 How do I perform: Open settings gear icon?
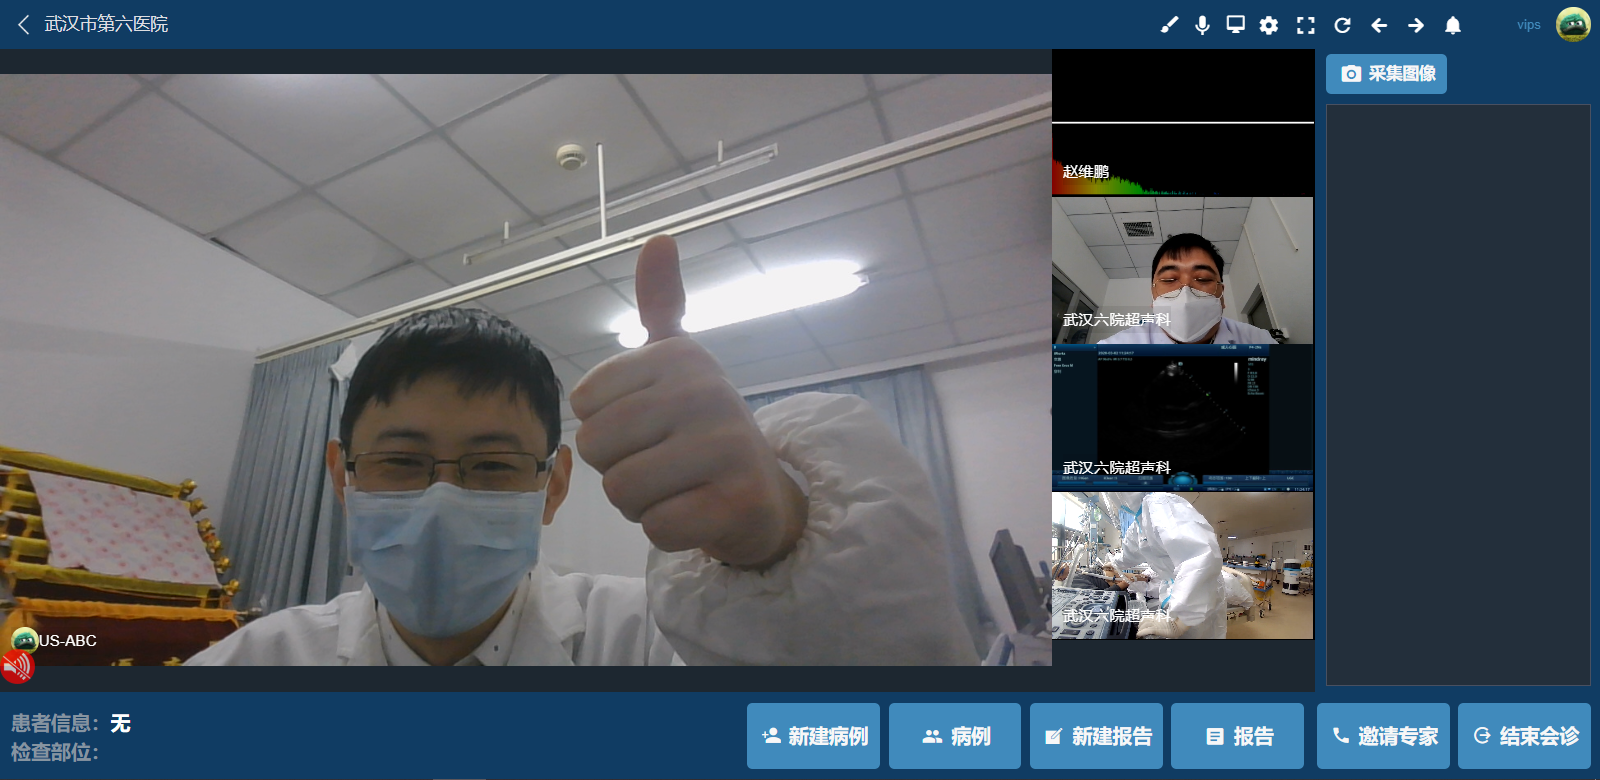pyautogui.click(x=1269, y=25)
